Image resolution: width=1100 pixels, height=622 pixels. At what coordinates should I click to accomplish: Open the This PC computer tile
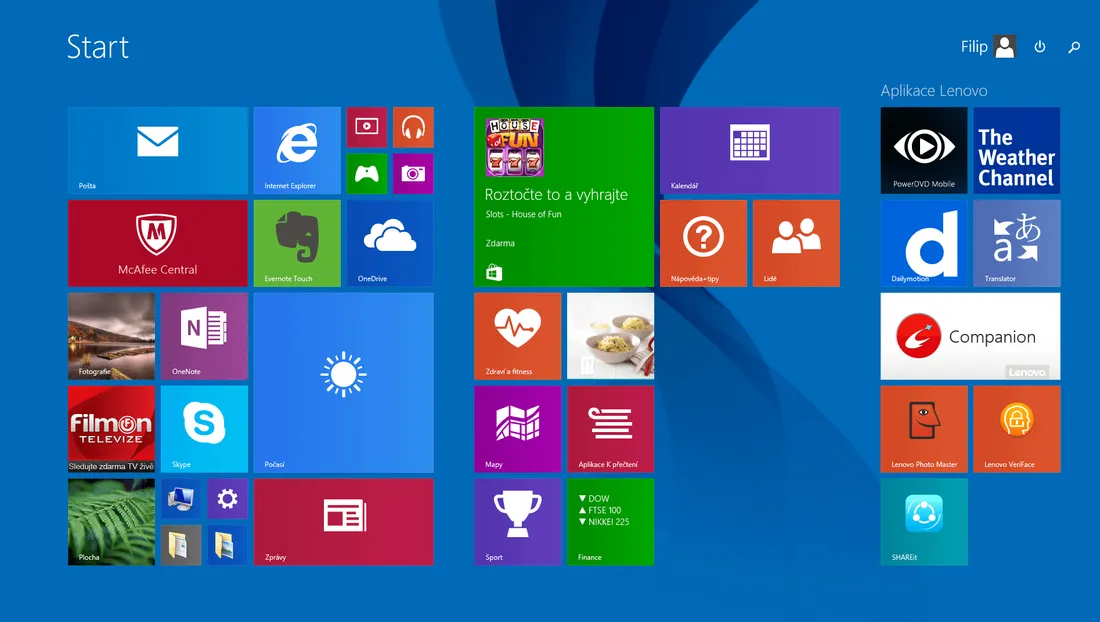point(181,499)
